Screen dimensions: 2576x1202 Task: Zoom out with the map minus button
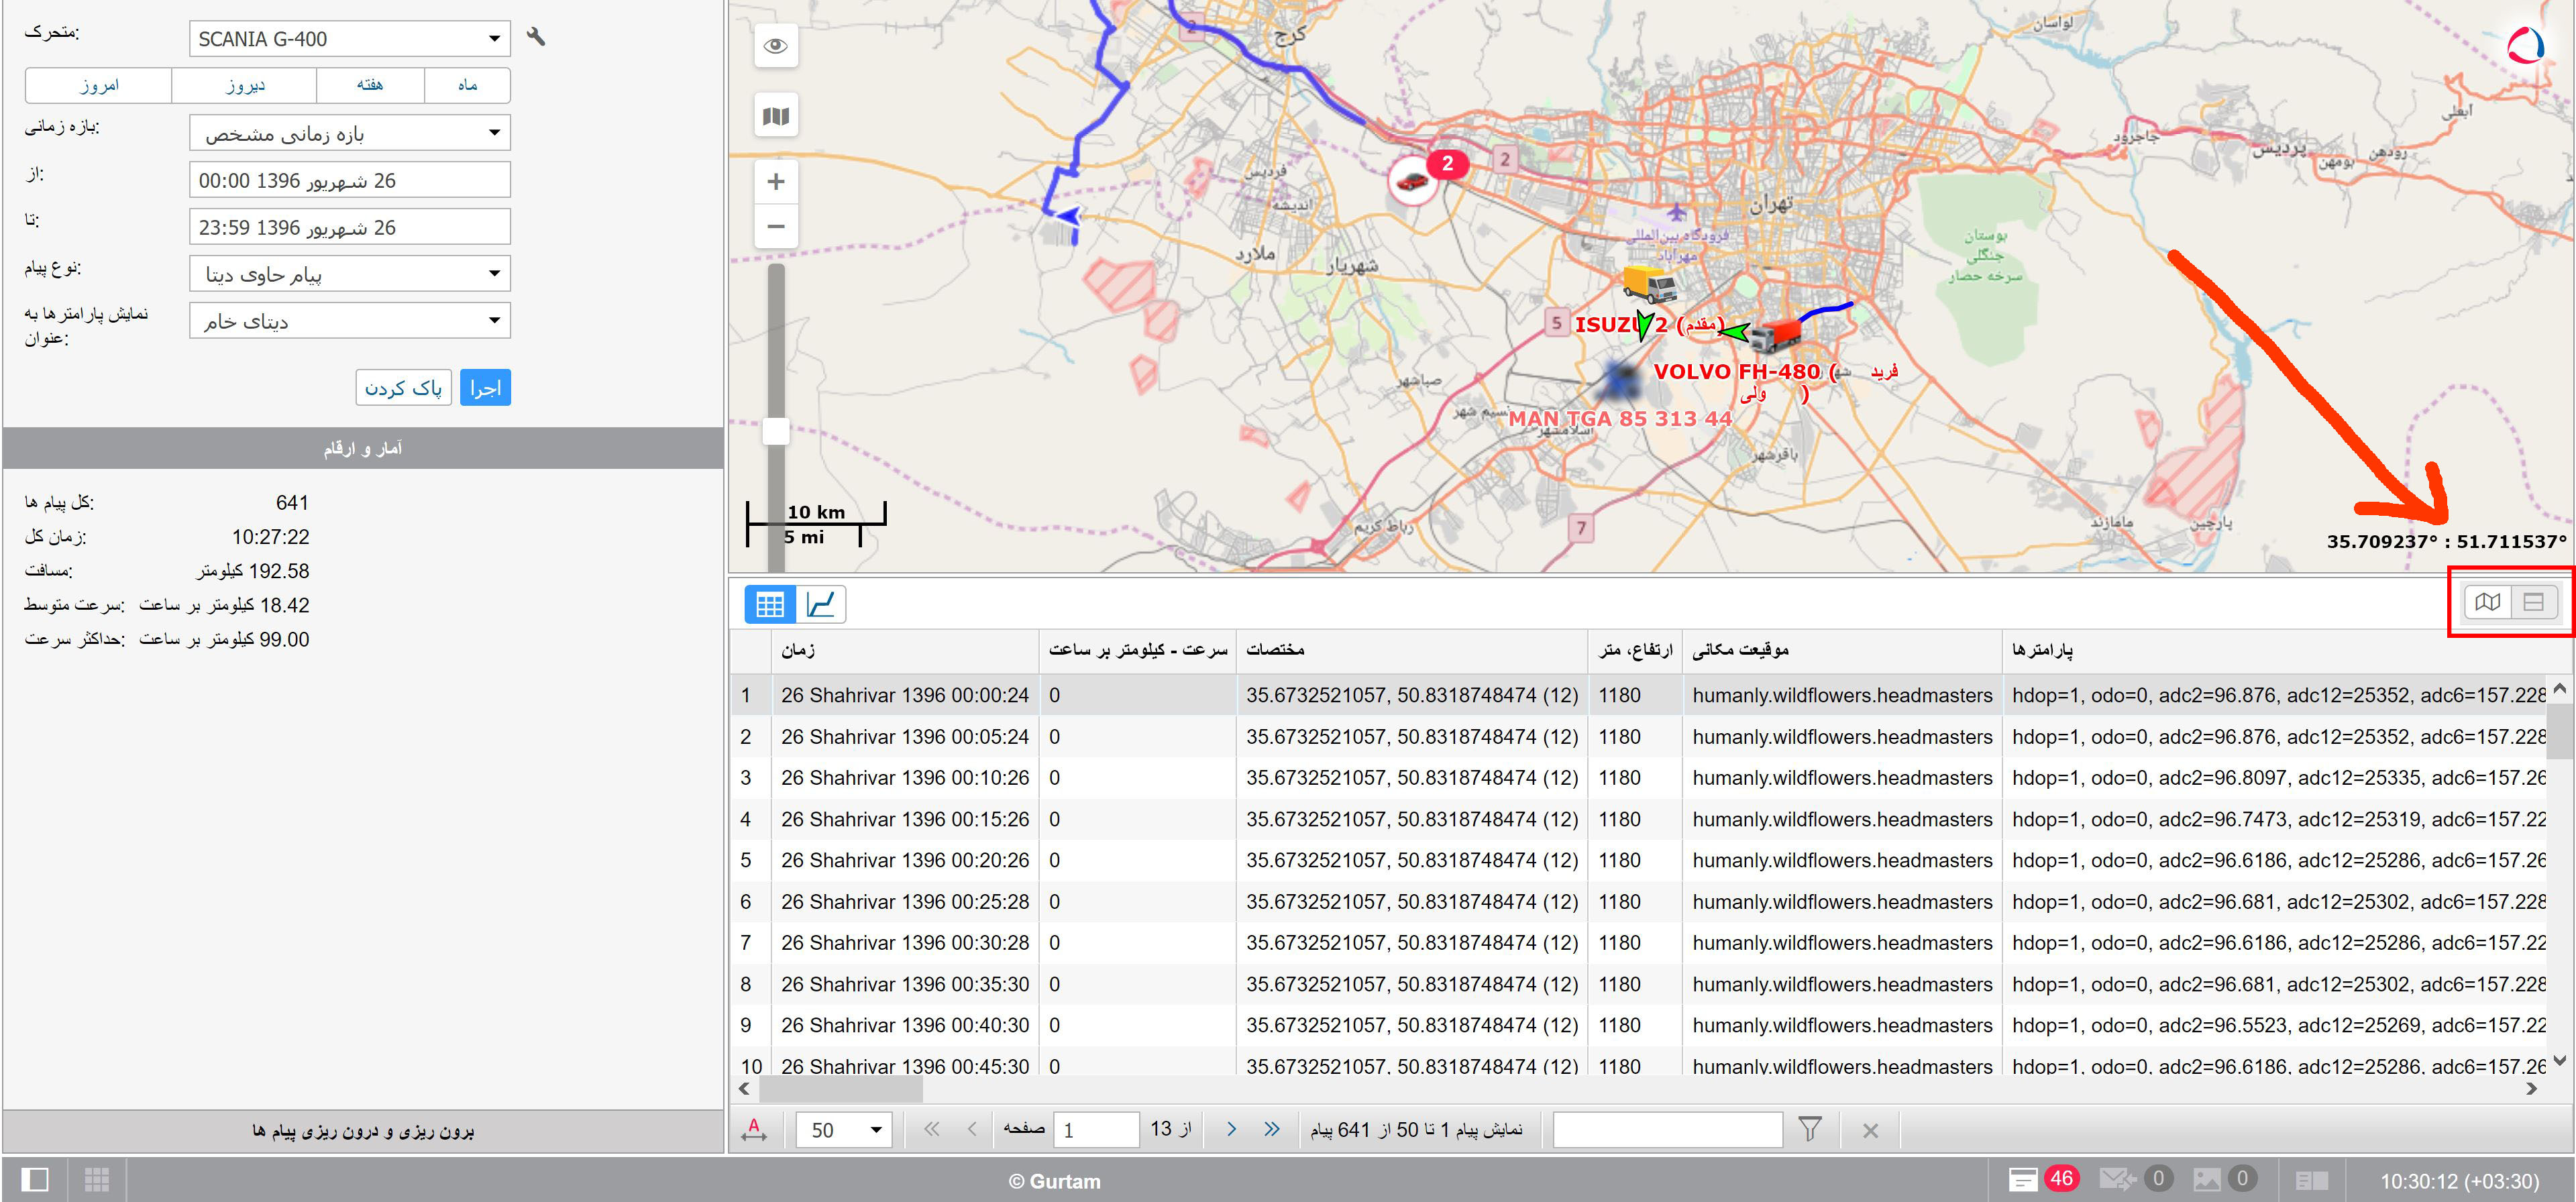tap(775, 227)
